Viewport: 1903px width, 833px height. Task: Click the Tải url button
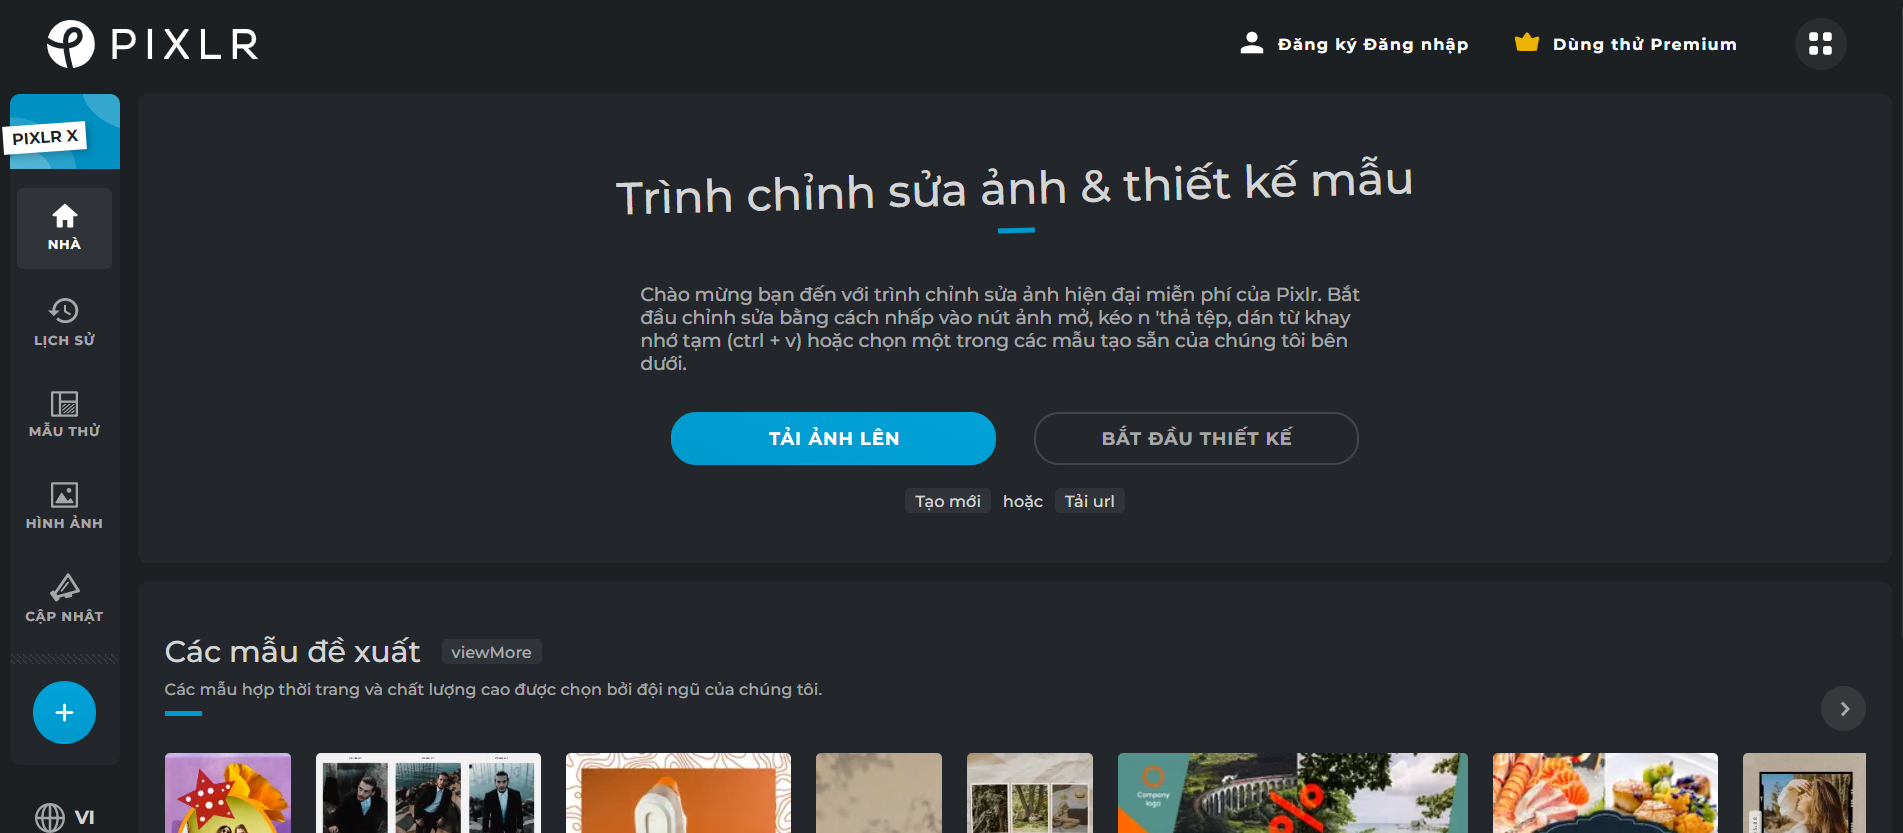coord(1089,501)
